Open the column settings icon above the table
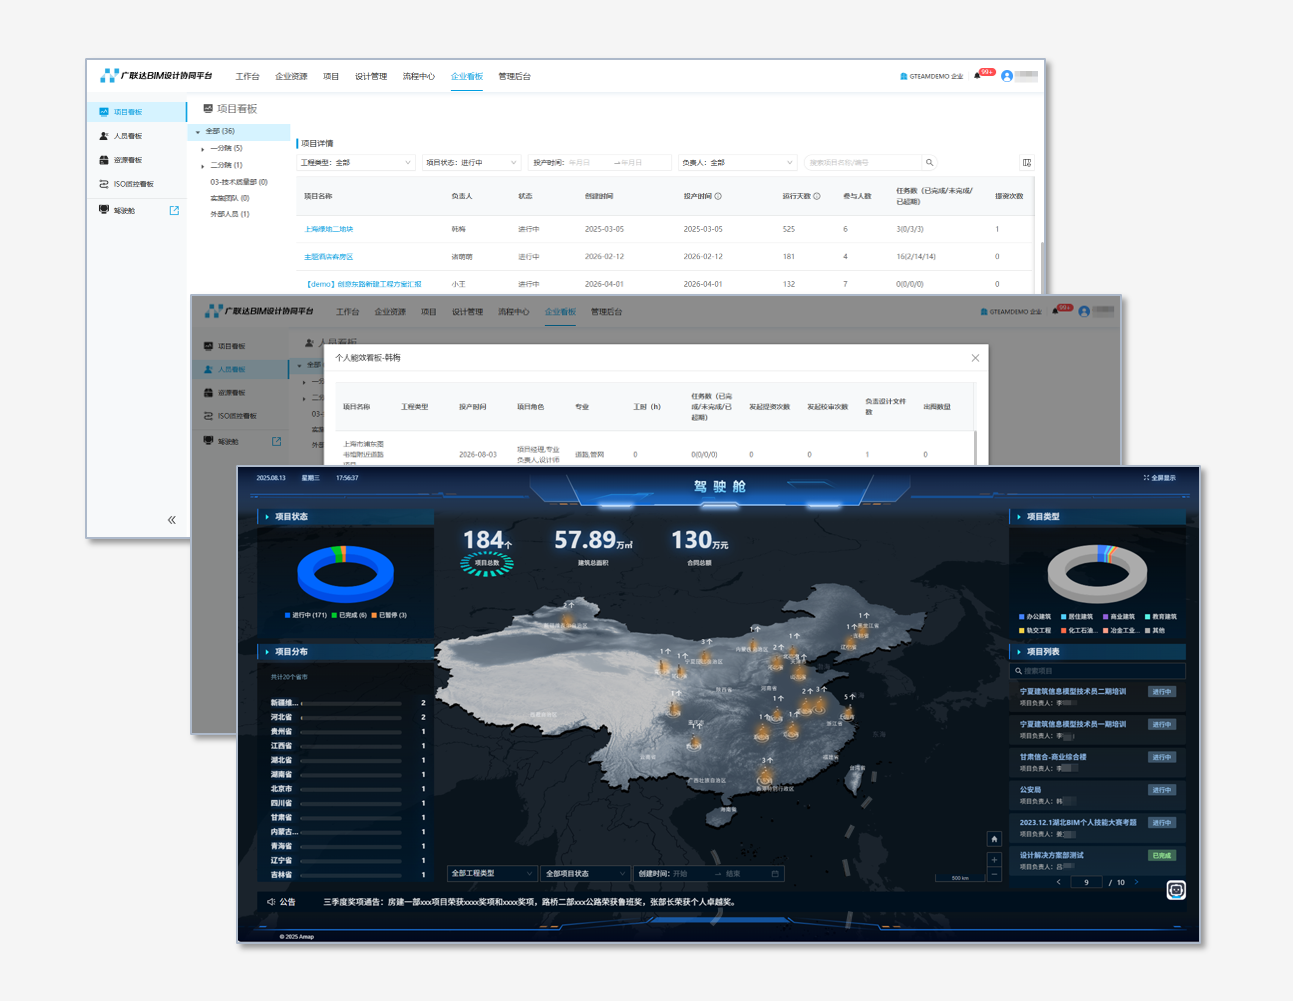1293x1001 pixels. pyautogui.click(x=1027, y=163)
